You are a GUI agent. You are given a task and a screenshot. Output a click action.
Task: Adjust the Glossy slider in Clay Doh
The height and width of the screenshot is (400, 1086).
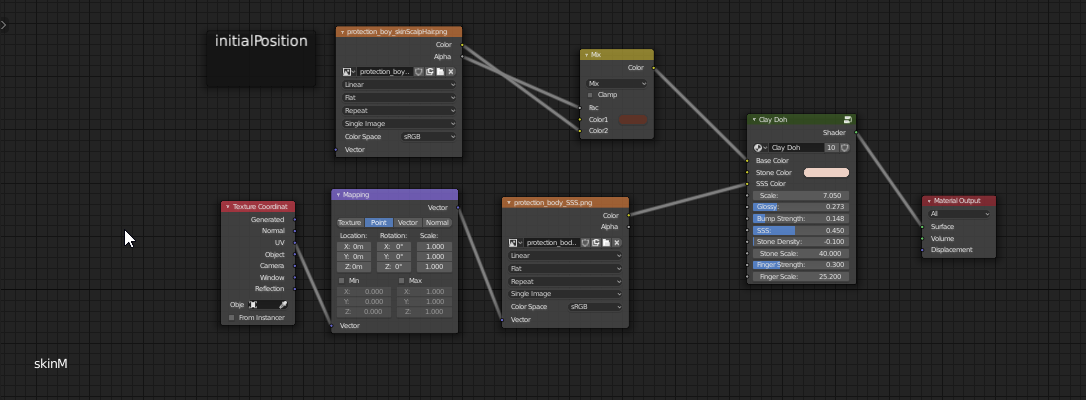pyautogui.click(x=801, y=207)
